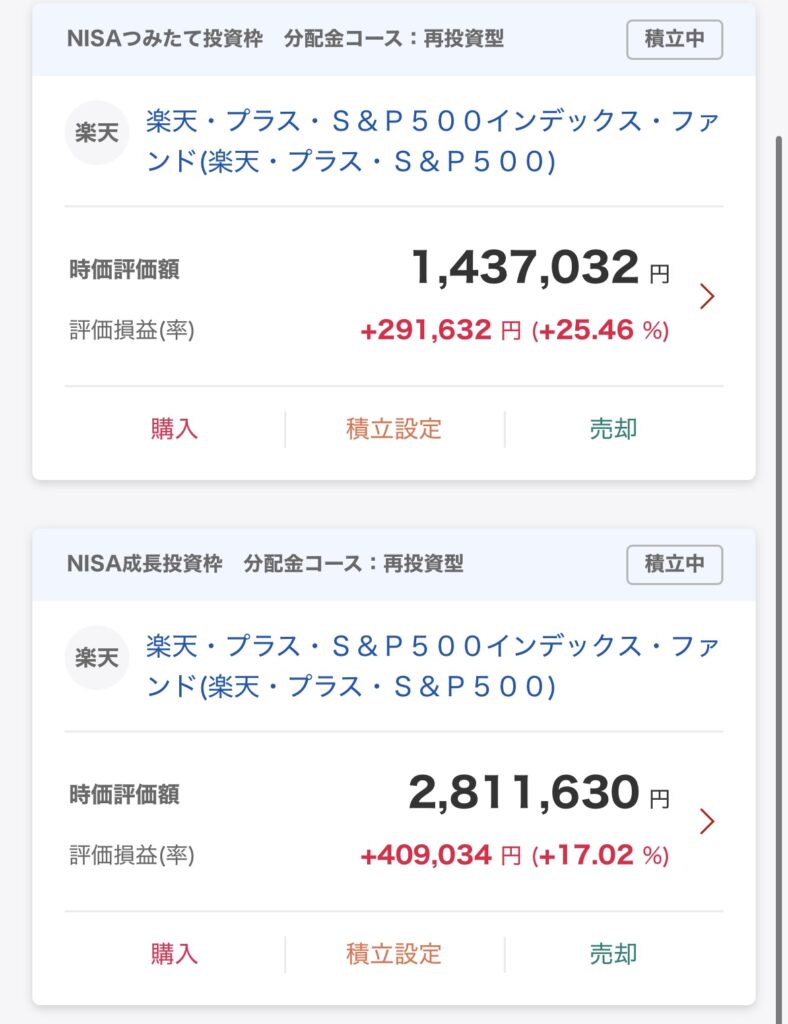Click 積立中 badge in つみたて投資枠 card

pyautogui.click(x=674, y=39)
